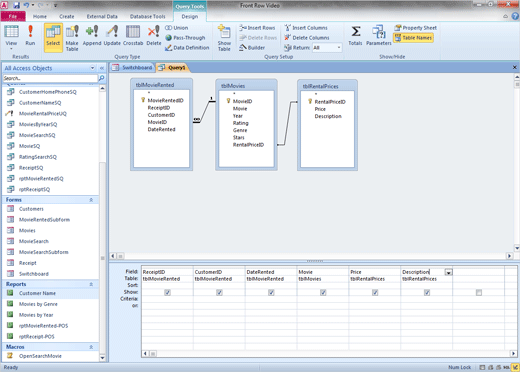The image size is (520, 372).
Task: Click the design grid horizontal scrollbar
Action: 329,353
